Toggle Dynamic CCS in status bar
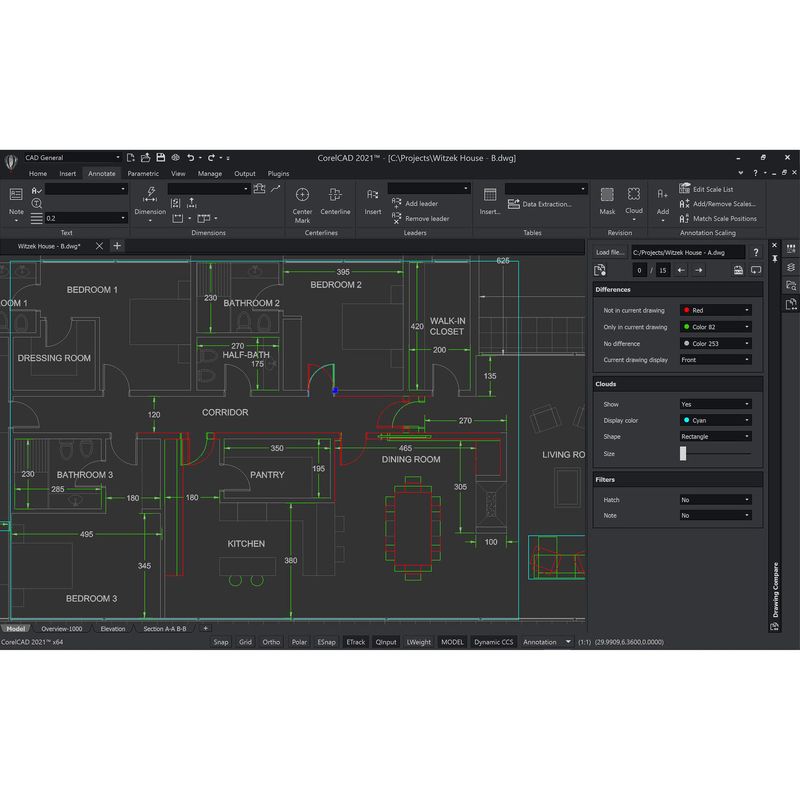The image size is (800, 800). 493,642
